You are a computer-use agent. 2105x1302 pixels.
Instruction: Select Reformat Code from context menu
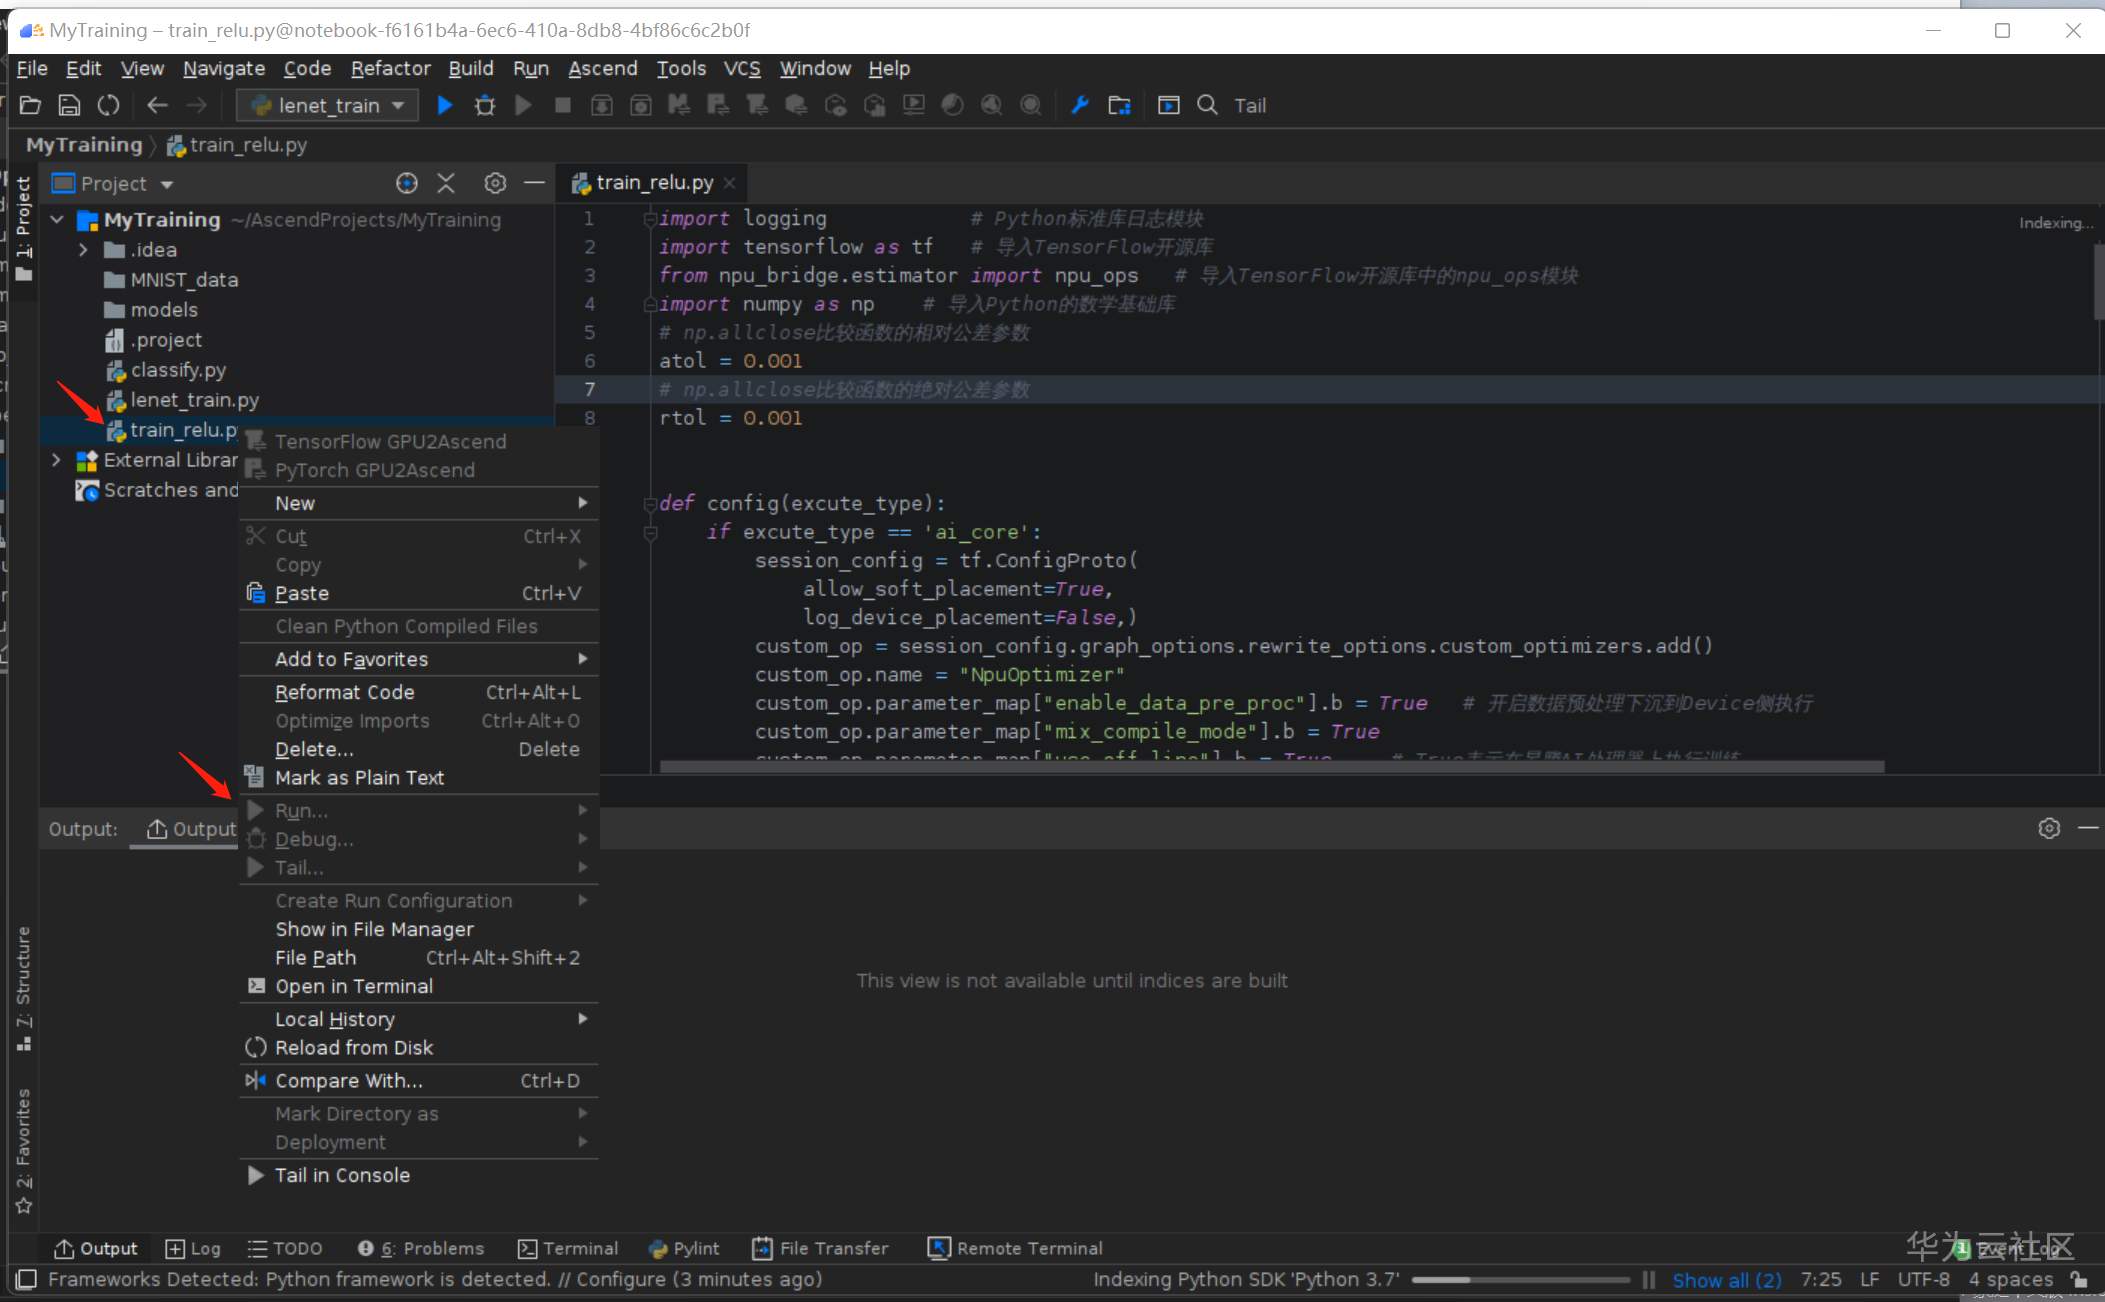pos(344,692)
